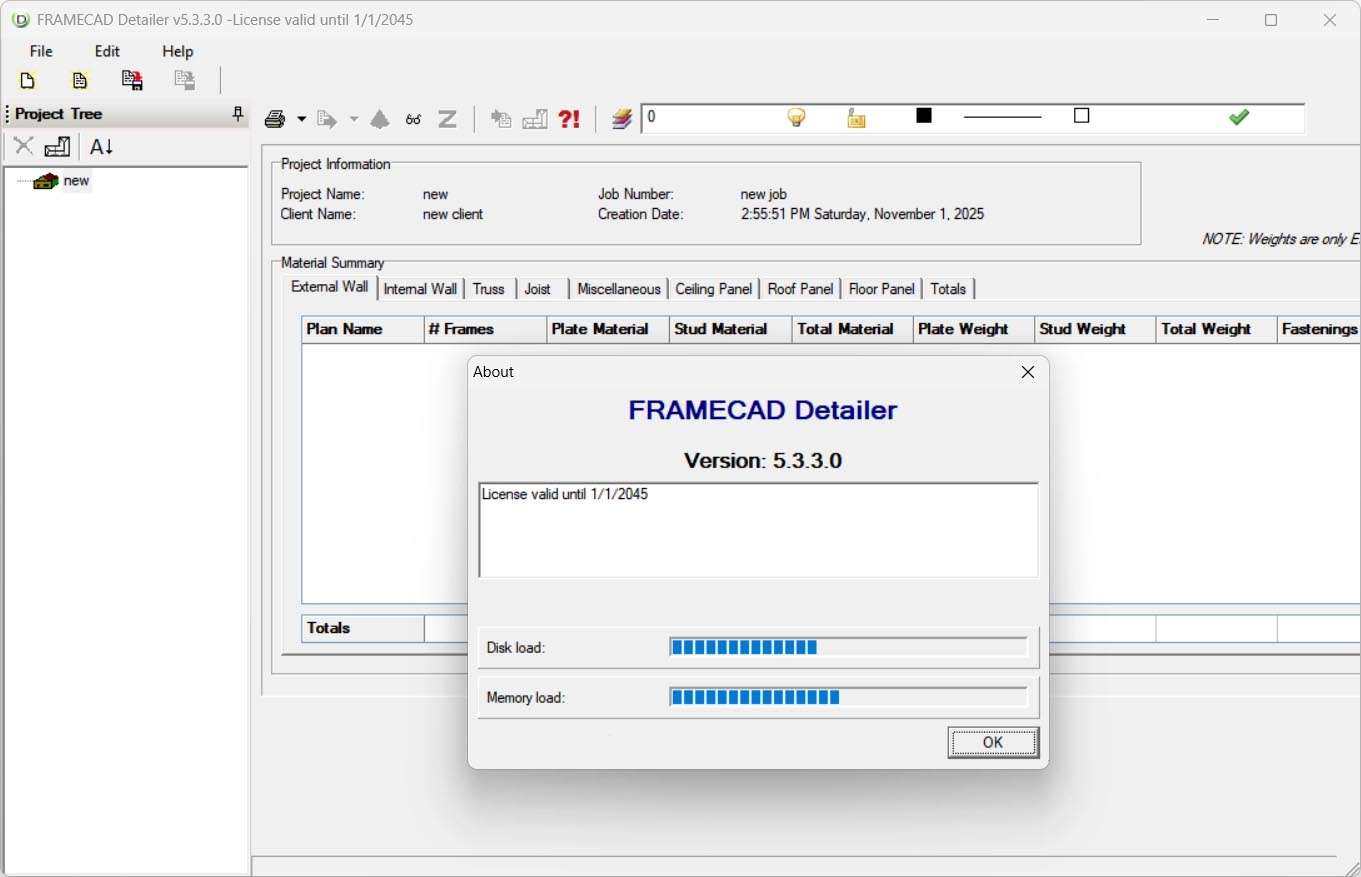This screenshot has width=1361, height=877.
Task: Click the black layer color swatch
Action: [924, 116]
